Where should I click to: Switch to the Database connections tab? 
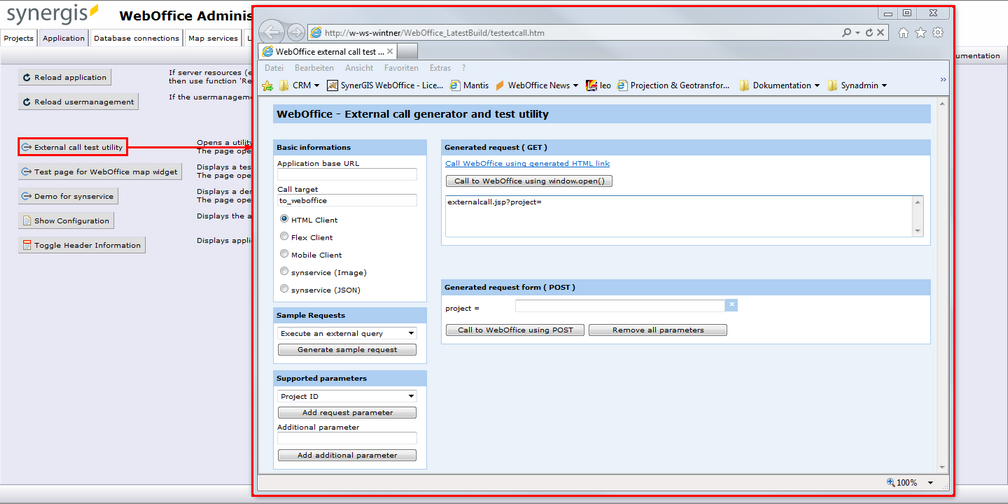136,39
